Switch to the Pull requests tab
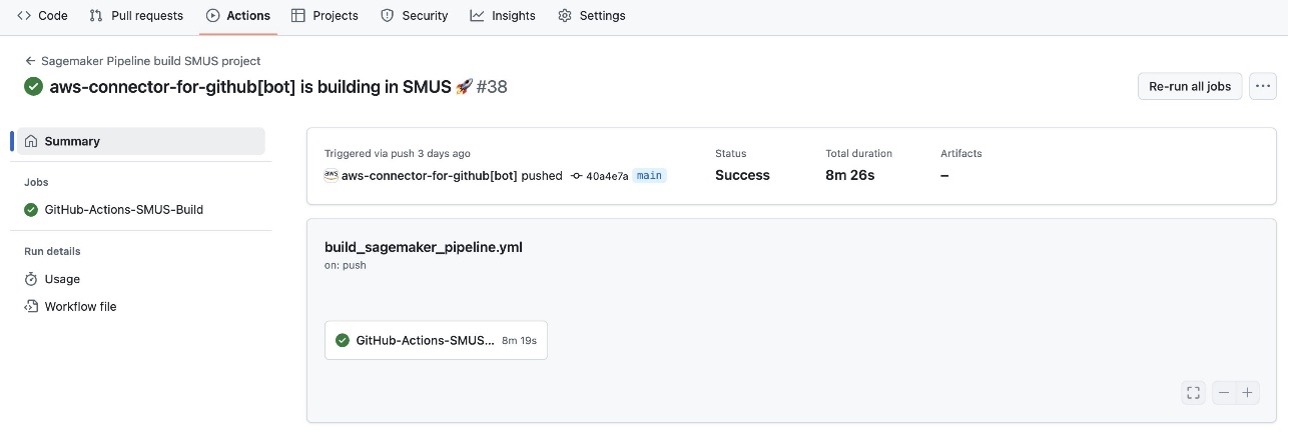This screenshot has width=1292, height=446. click(136, 15)
